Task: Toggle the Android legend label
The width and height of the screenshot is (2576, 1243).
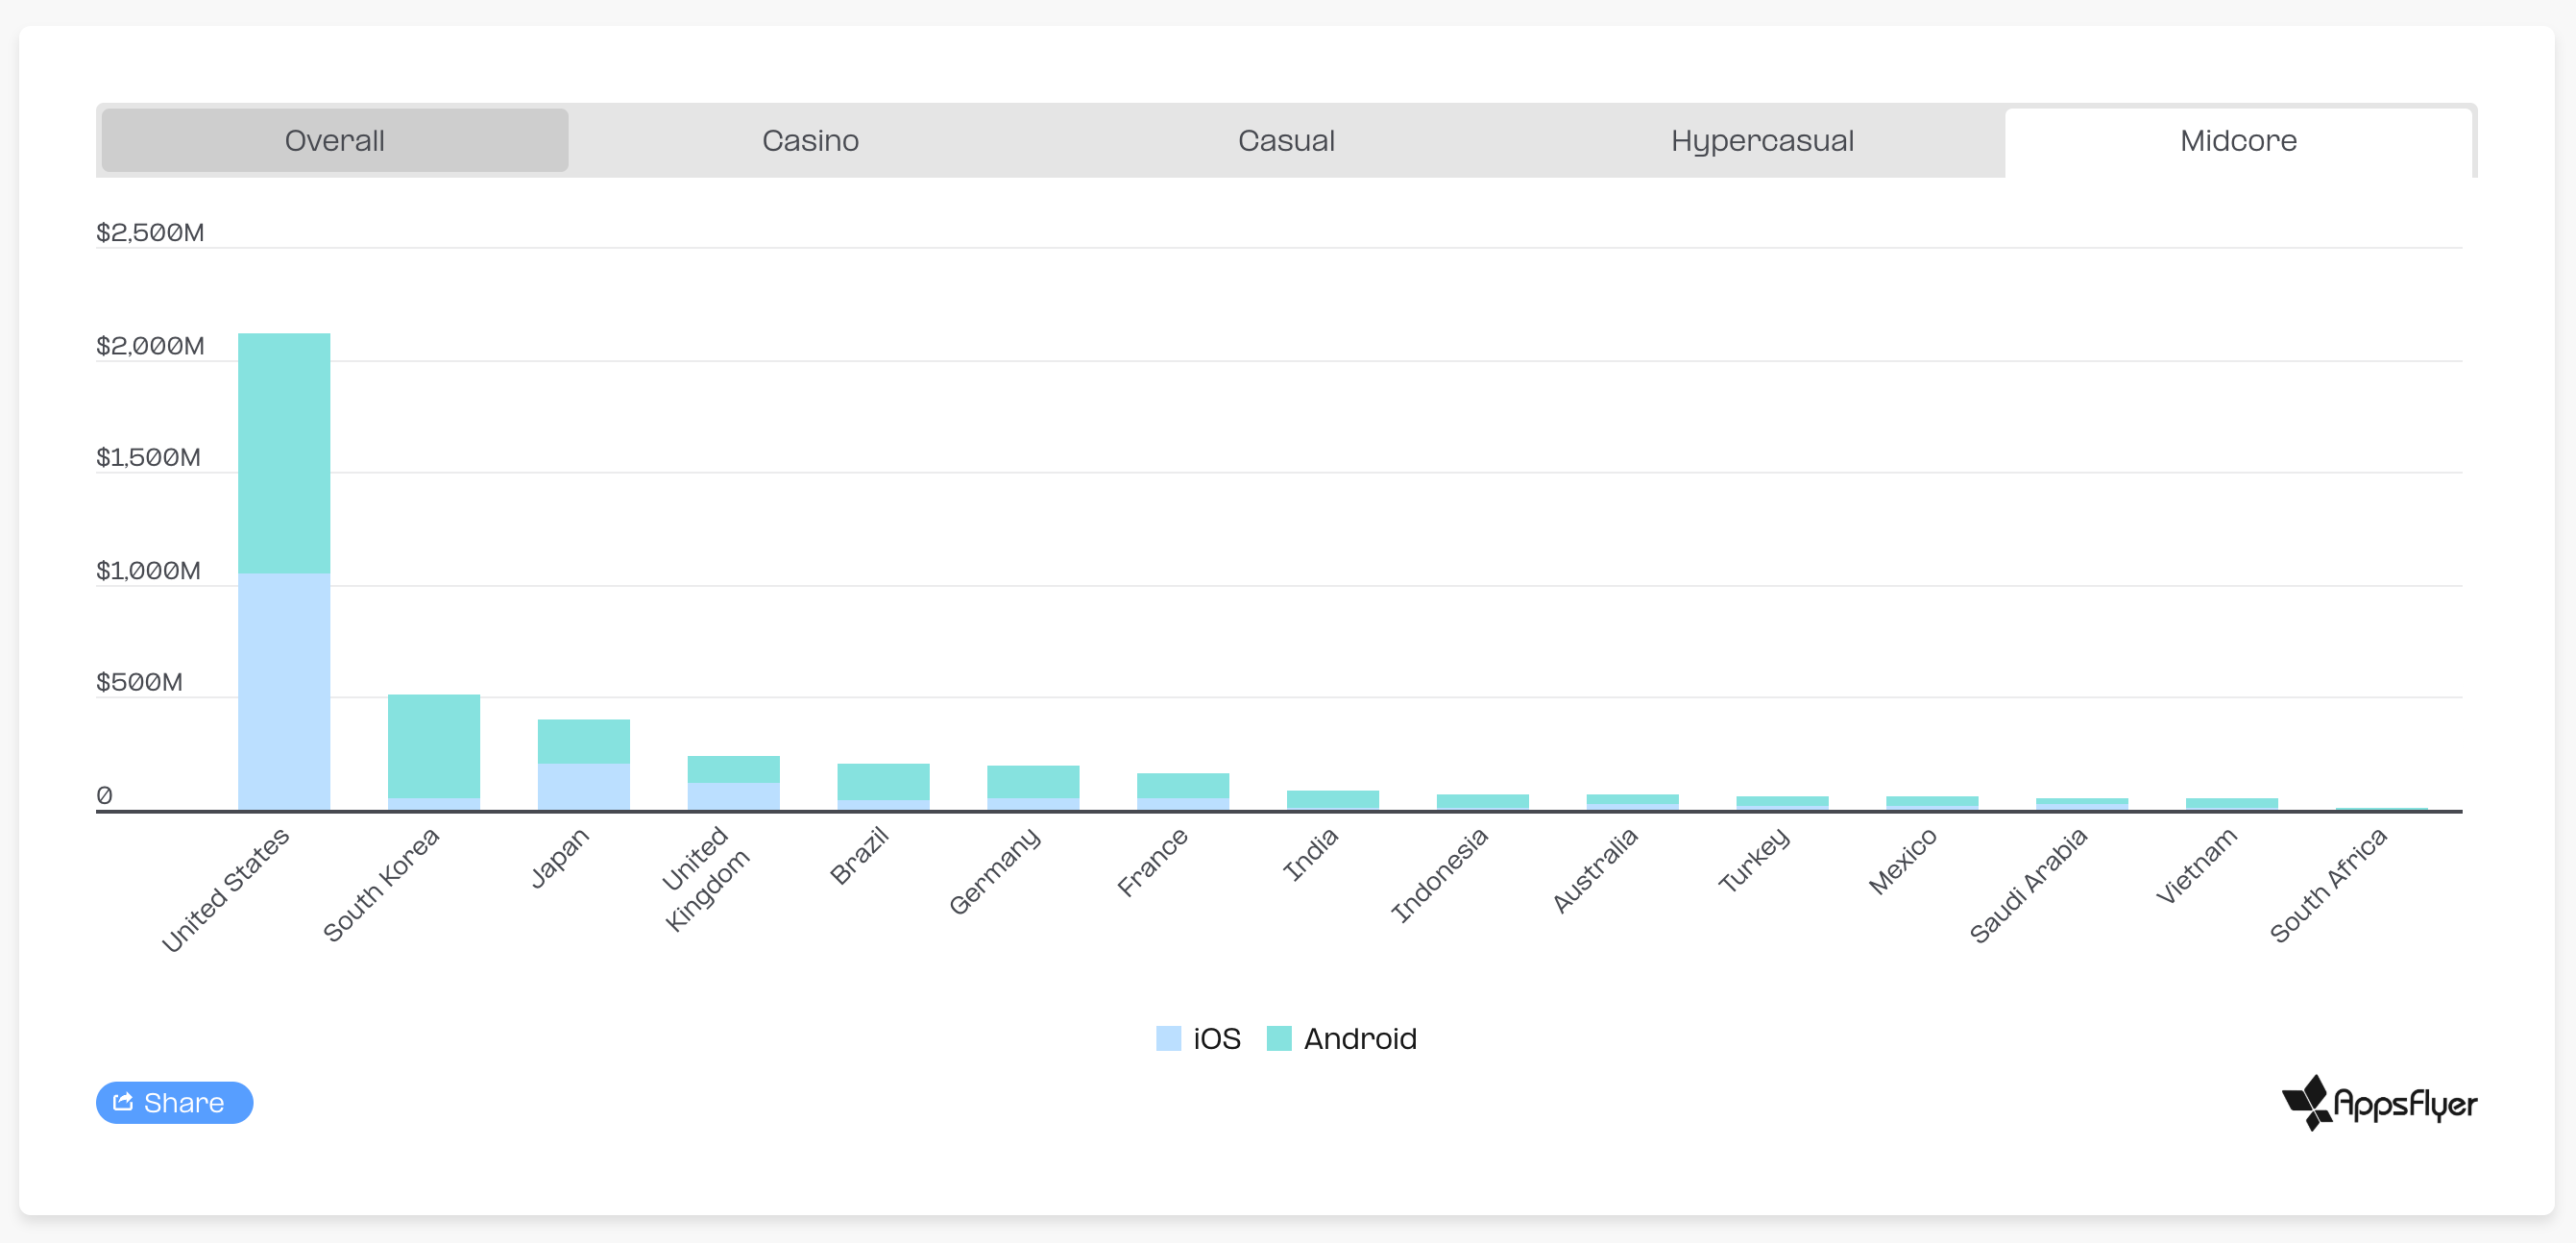Action: (x=1360, y=1038)
